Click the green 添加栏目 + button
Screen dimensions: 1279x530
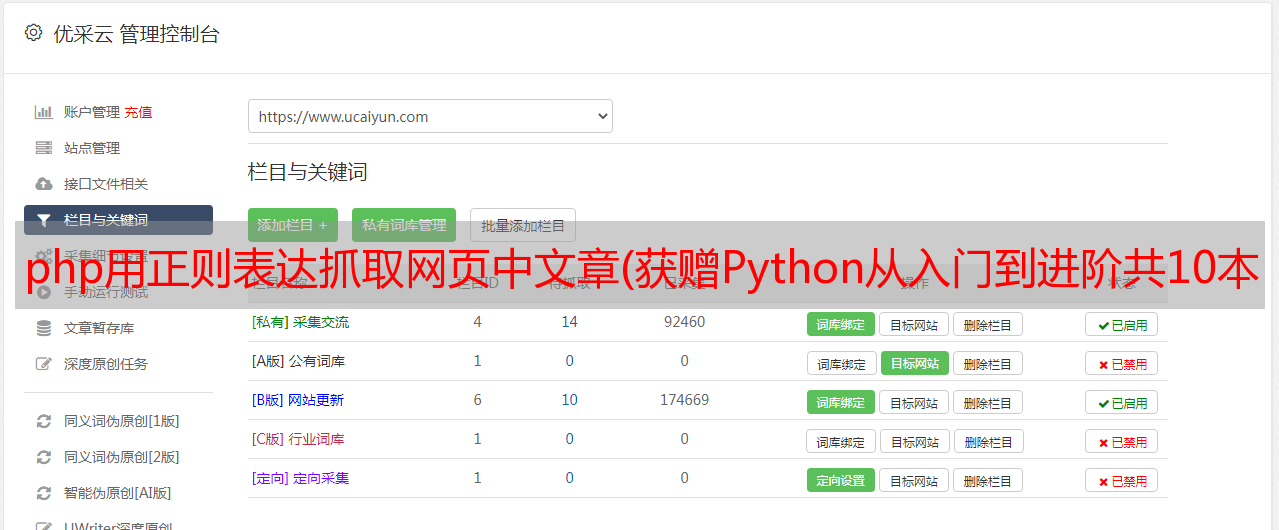[x=293, y=225]
